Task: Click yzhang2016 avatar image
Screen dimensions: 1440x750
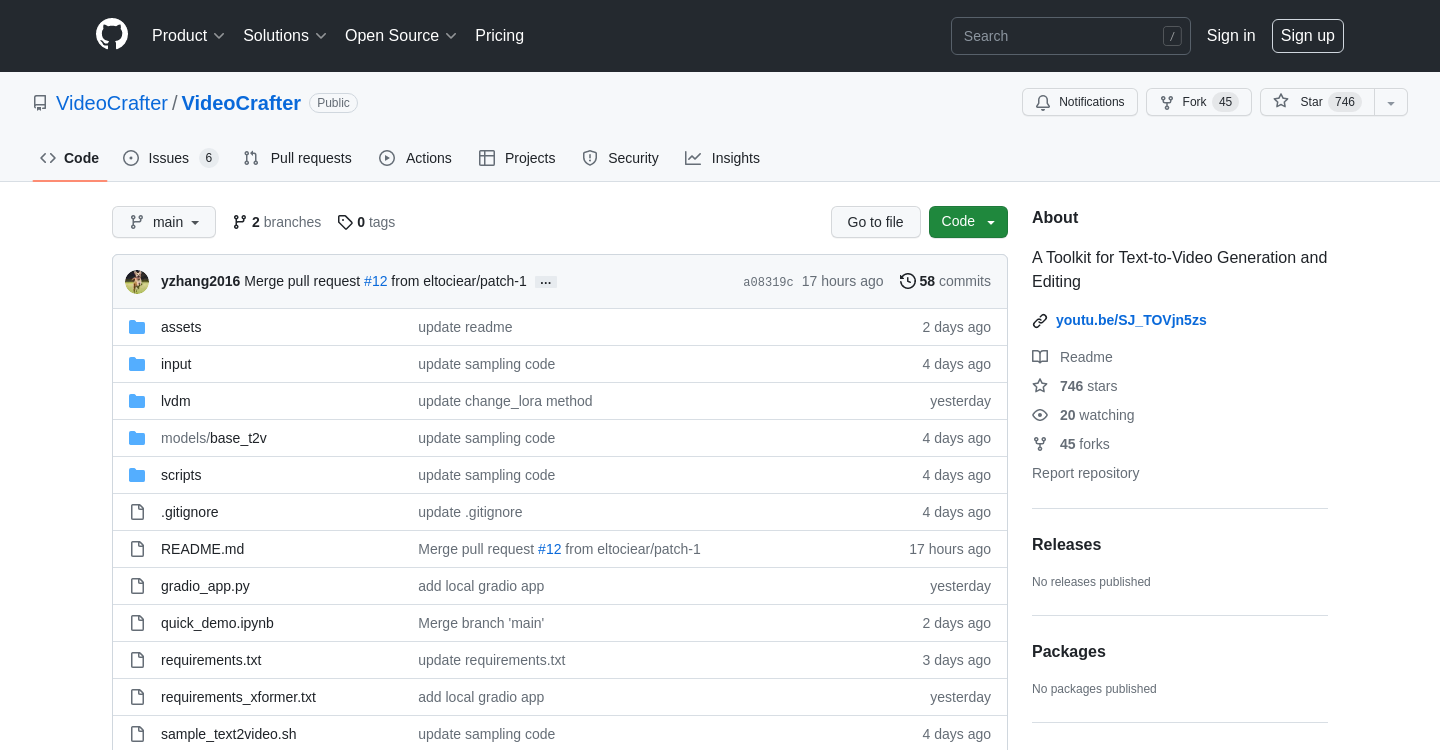Action: pos(137,282)
